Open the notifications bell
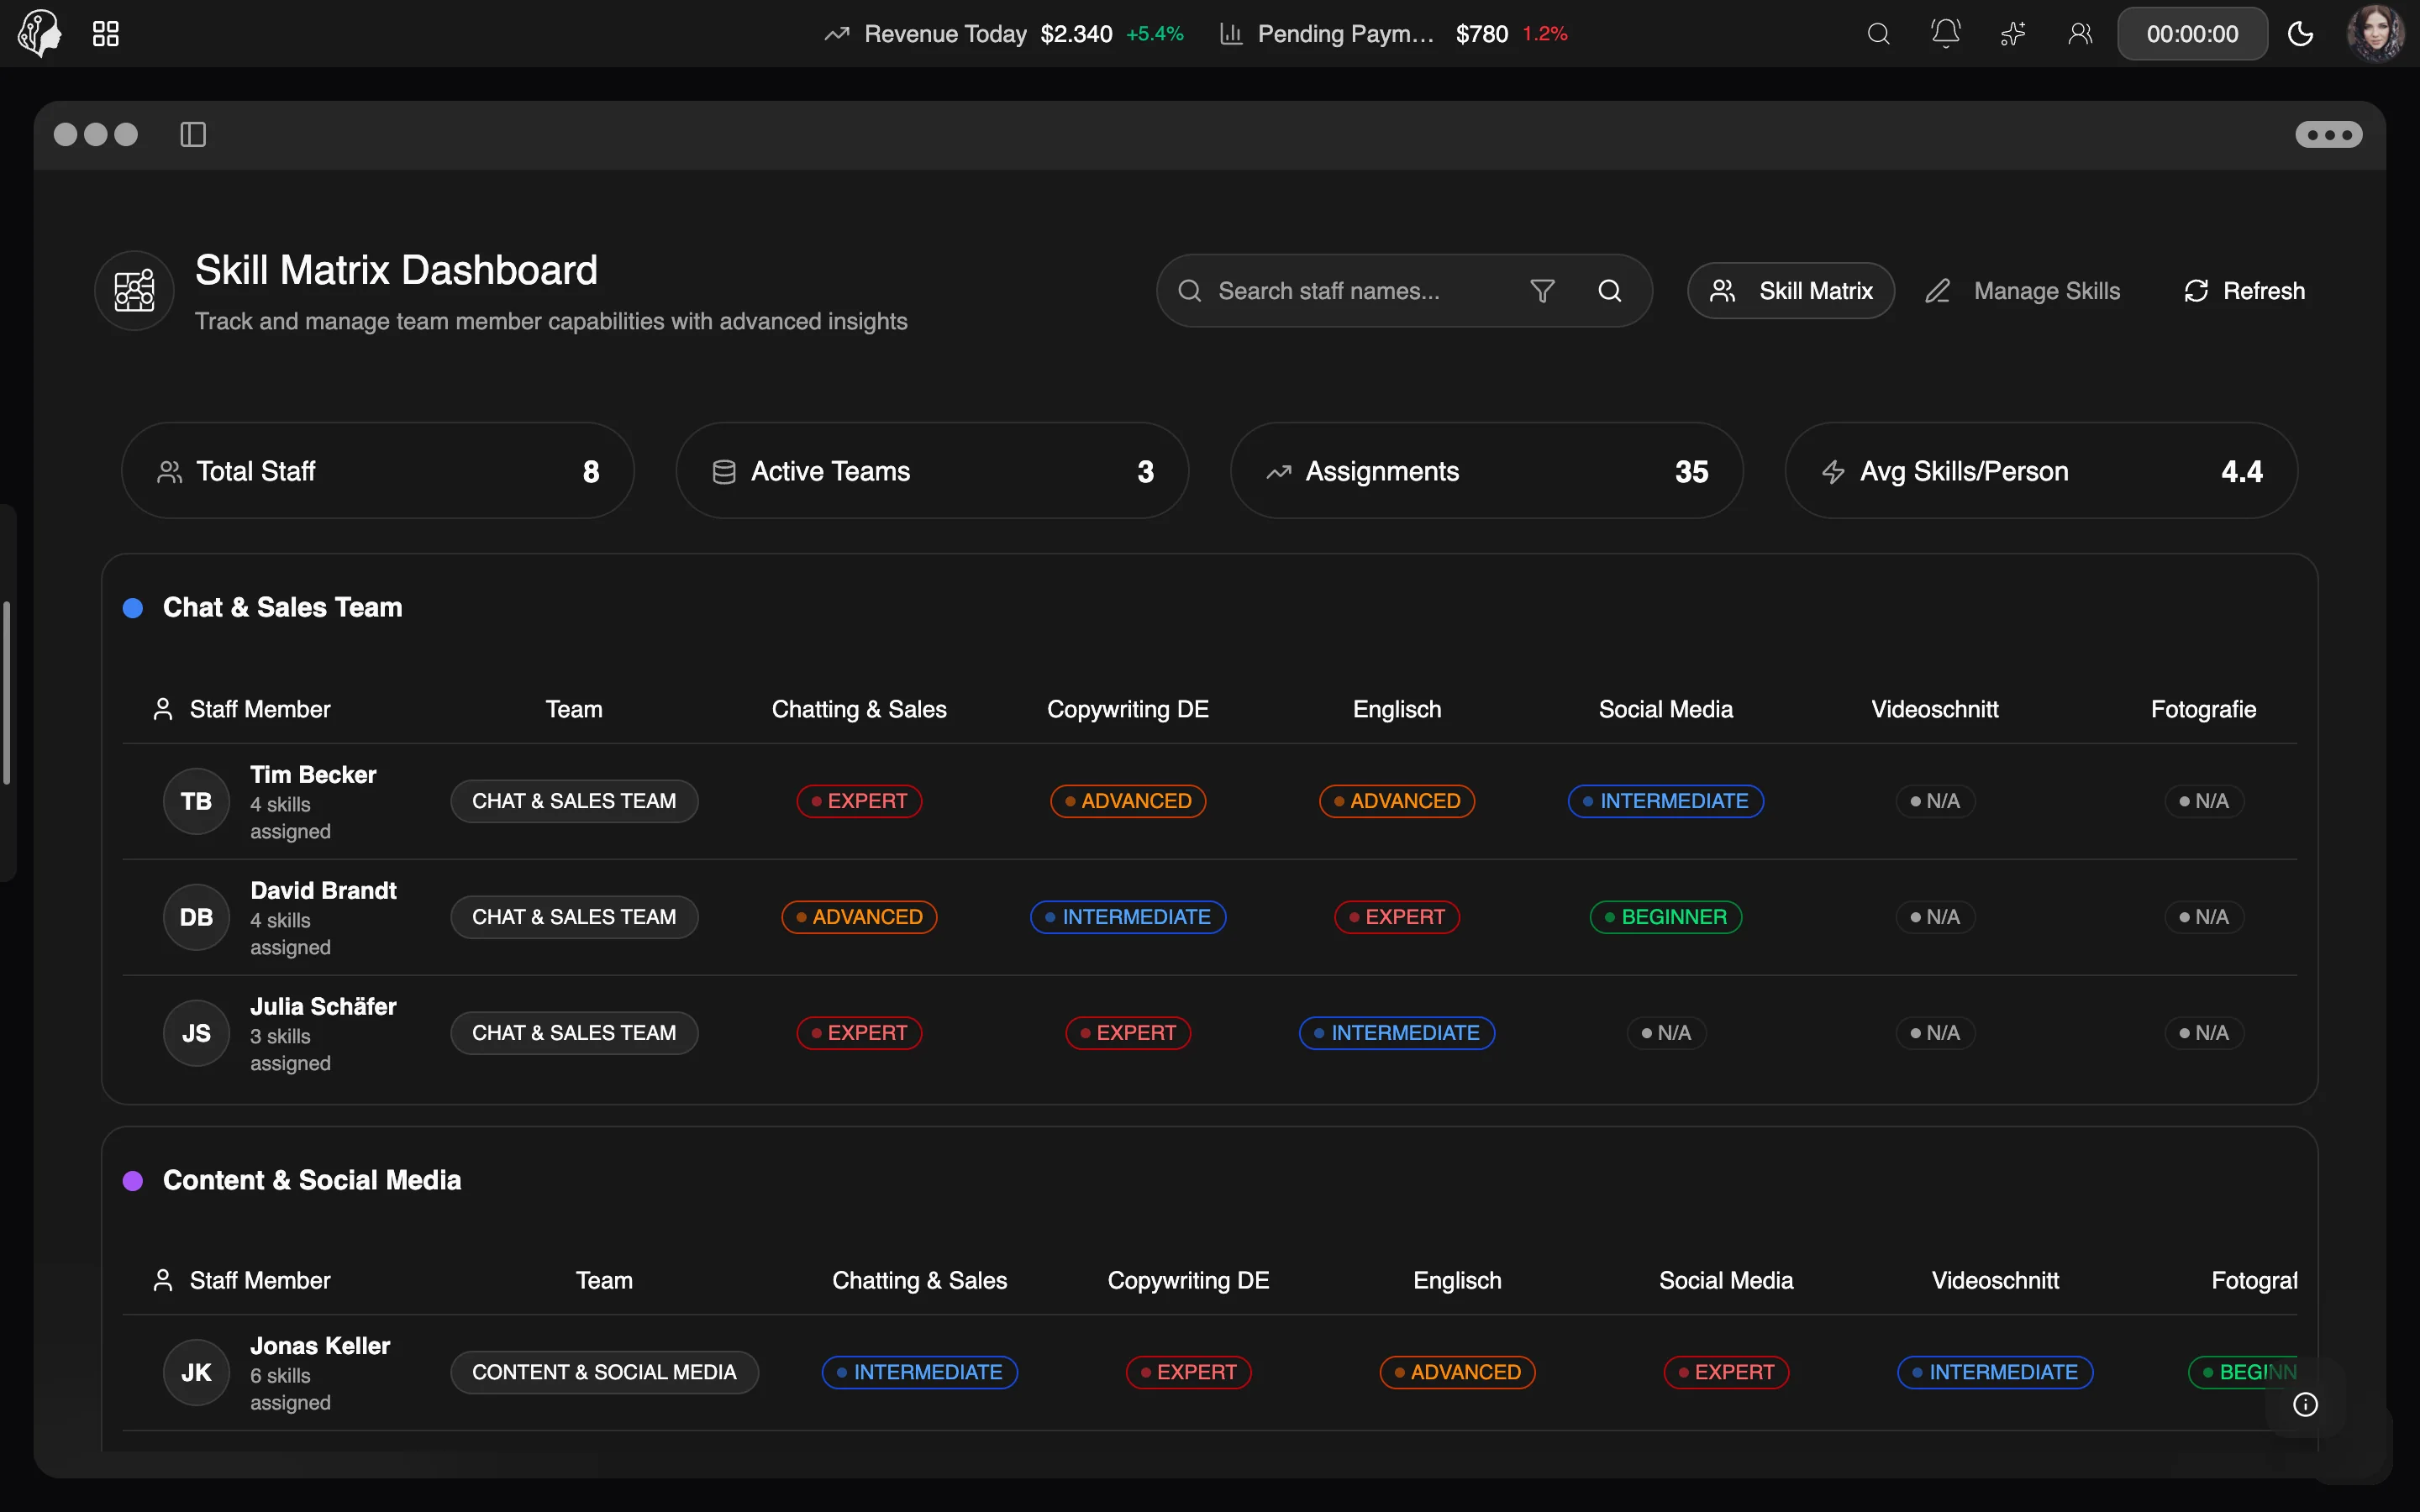 (x=1945, y=34)
